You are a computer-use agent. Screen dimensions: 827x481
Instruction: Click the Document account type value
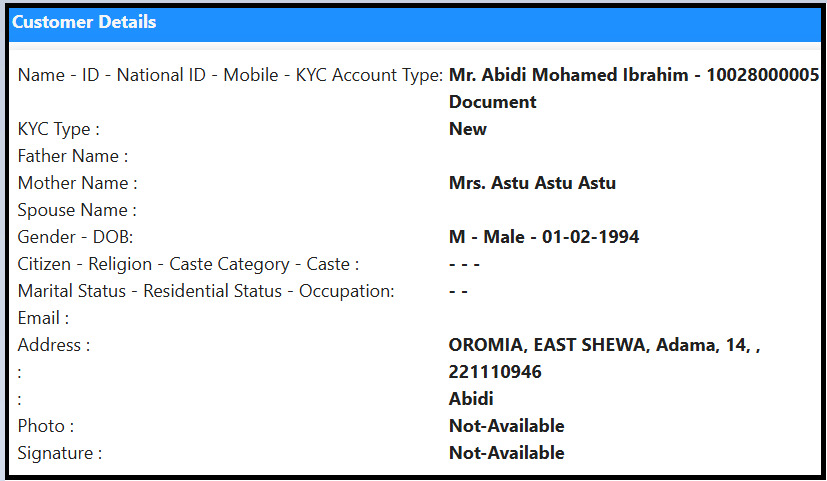(x=492, y=102)
